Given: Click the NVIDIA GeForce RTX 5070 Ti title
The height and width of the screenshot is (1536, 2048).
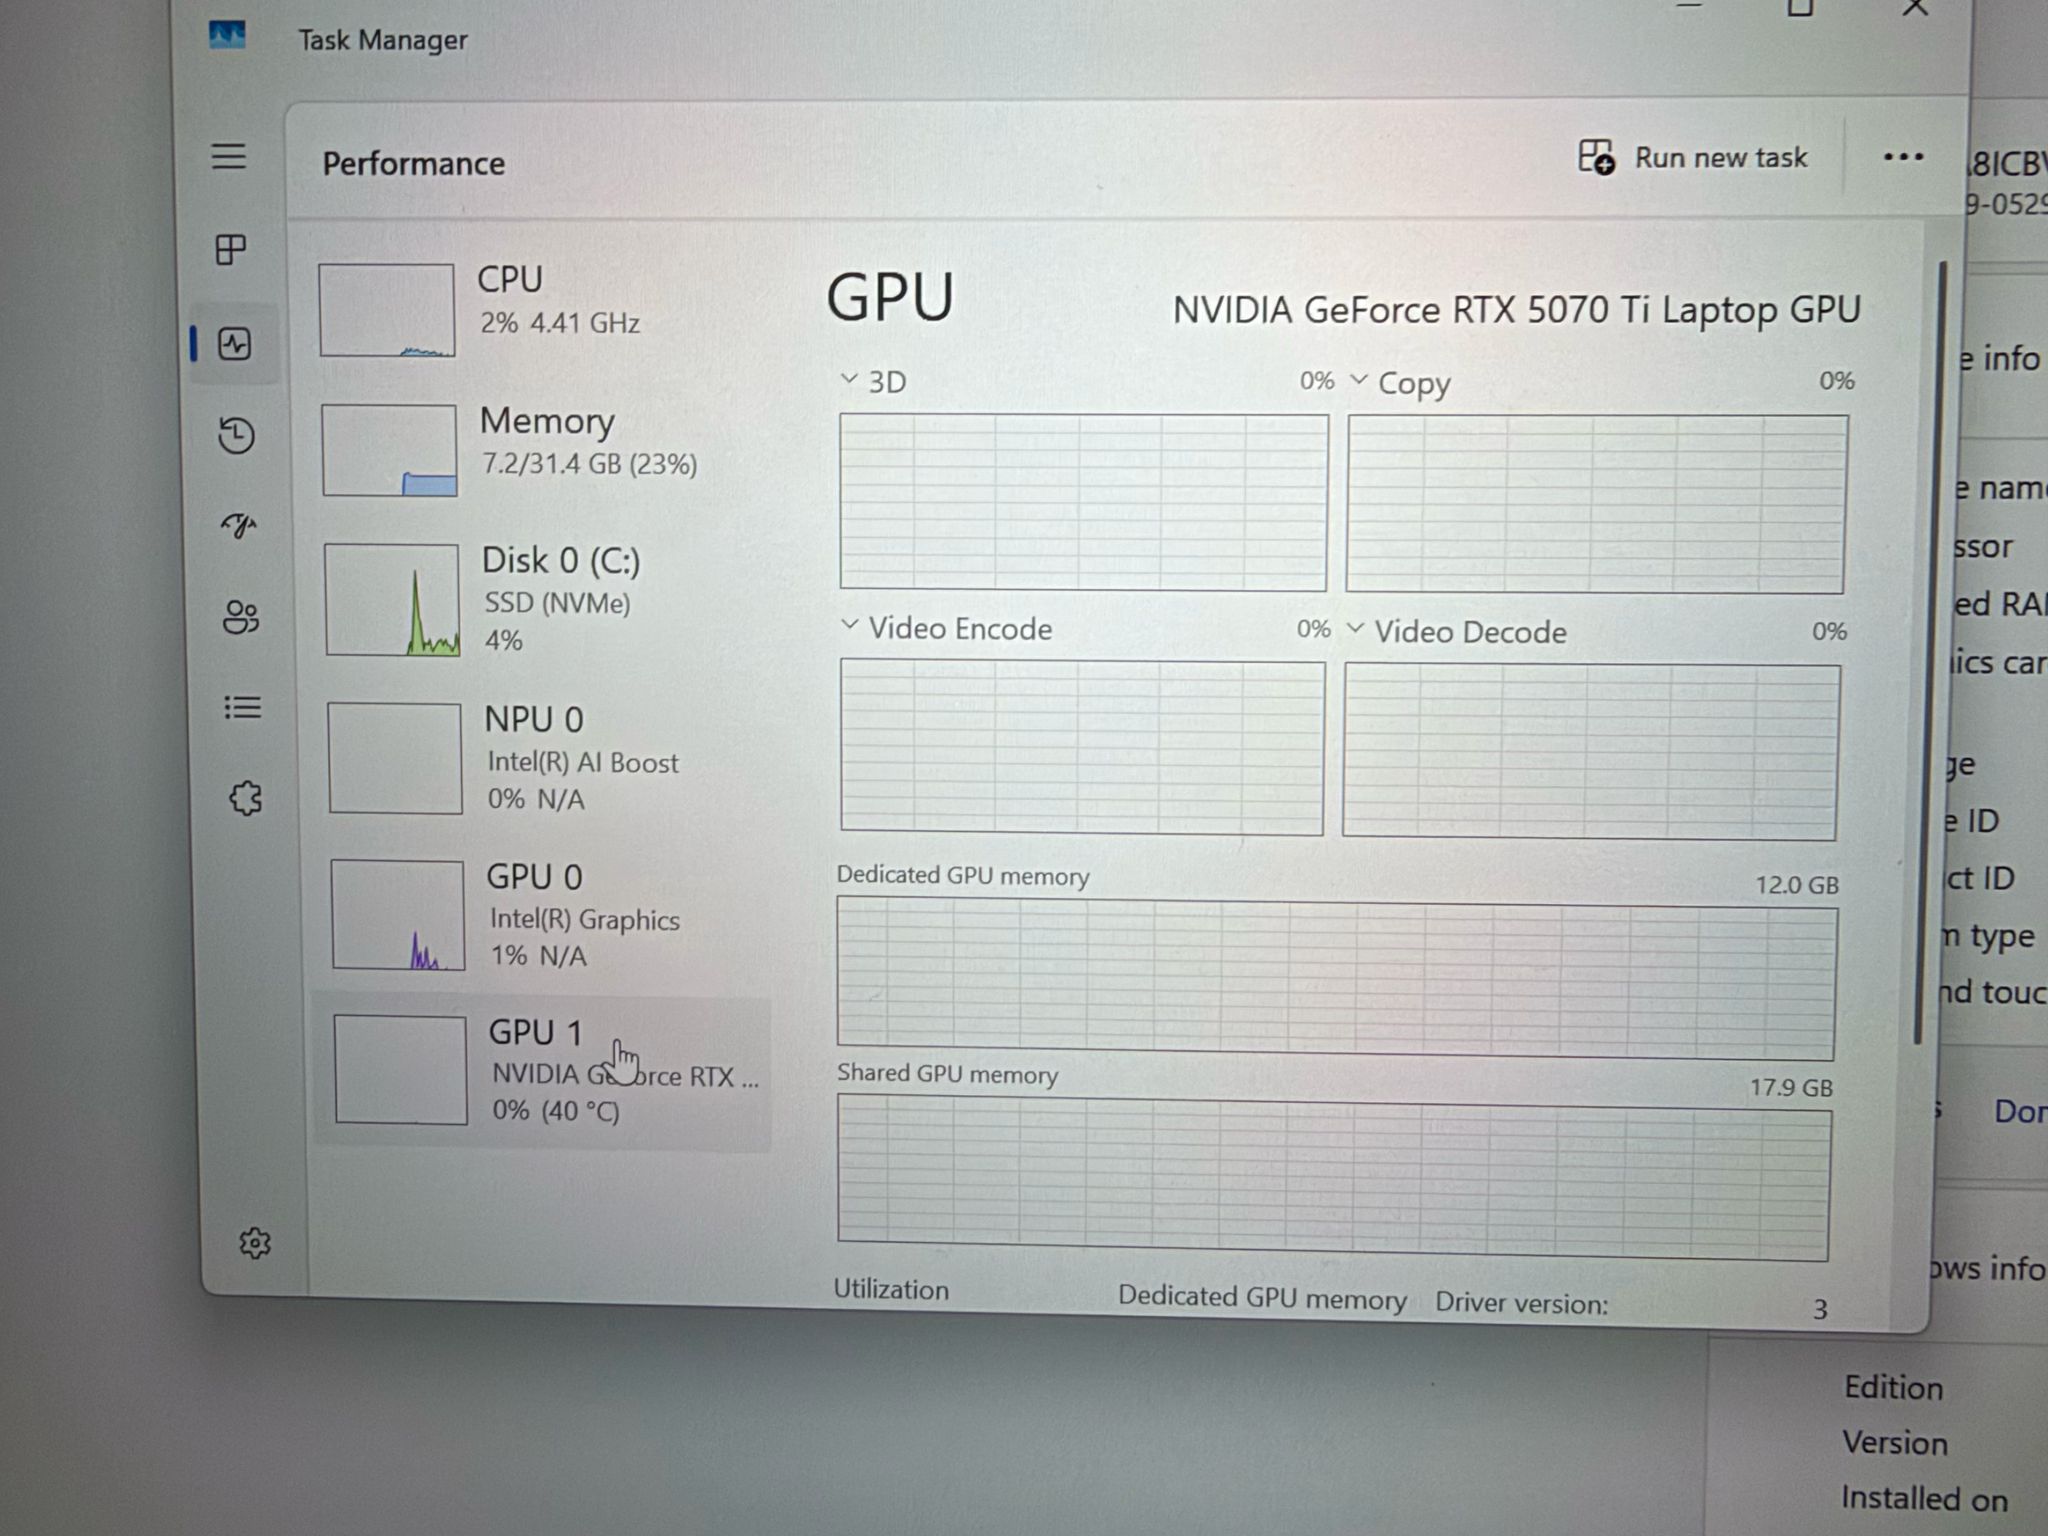Looking at the screenshot, I should 1516,310.
